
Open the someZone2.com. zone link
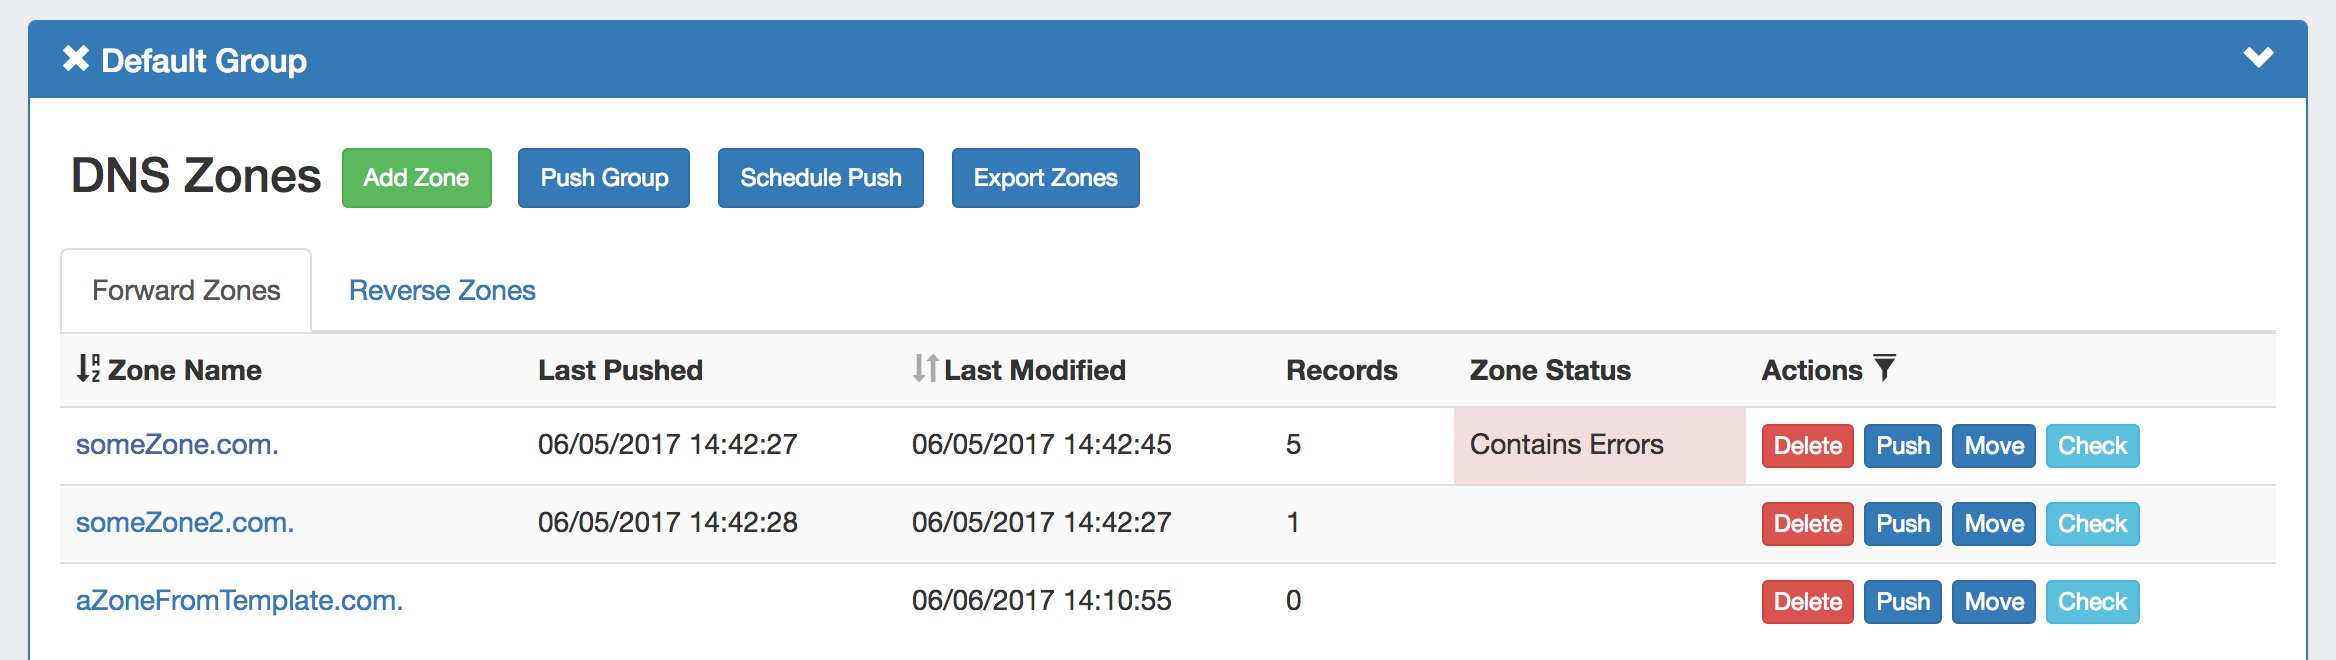click(185, 523)
